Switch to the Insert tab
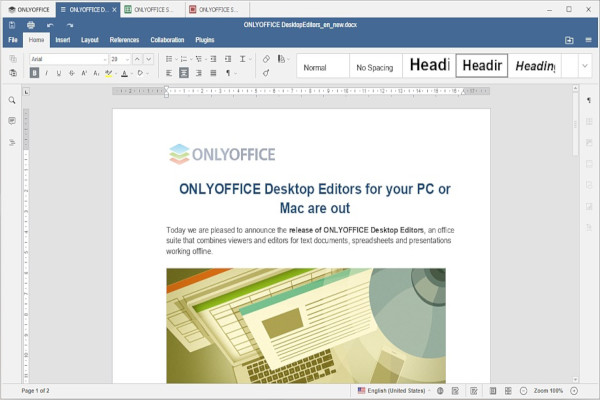 point(62,40)
